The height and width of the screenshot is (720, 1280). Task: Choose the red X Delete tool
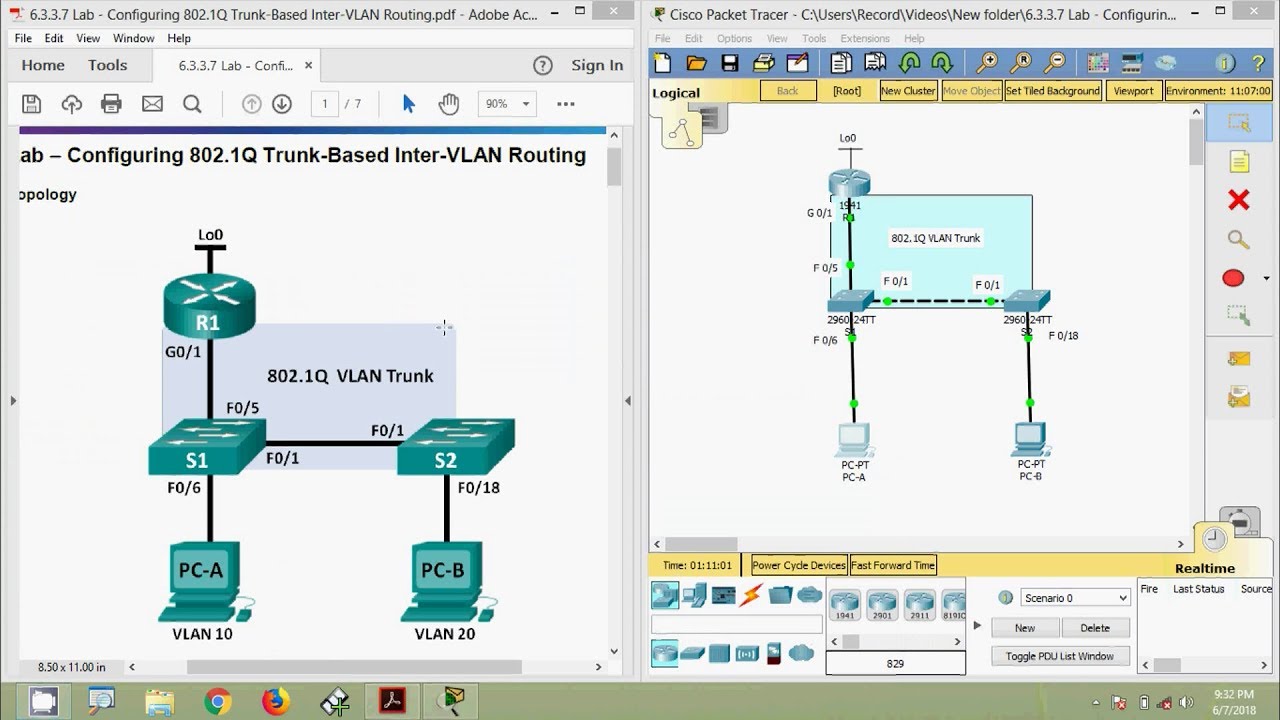tap(1239, 201)
